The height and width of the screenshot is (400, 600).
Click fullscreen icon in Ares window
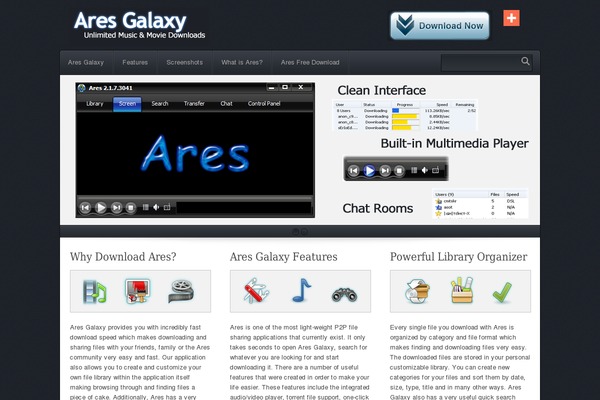167,207
